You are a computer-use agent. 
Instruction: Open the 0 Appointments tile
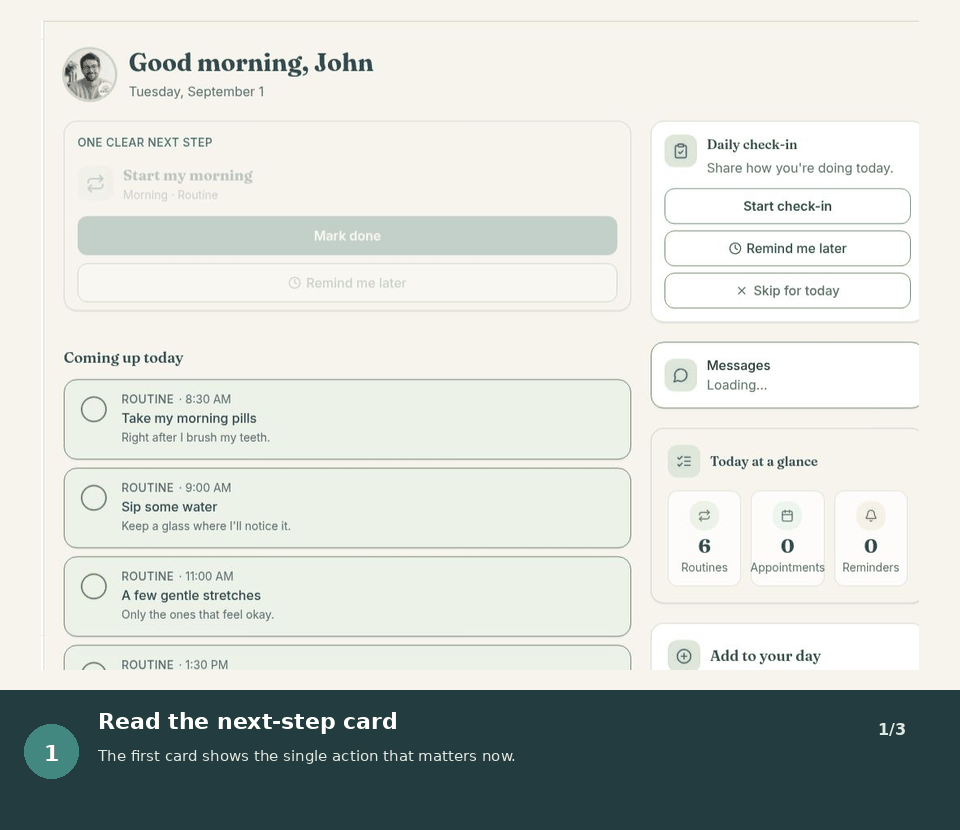tap(787, 539)
